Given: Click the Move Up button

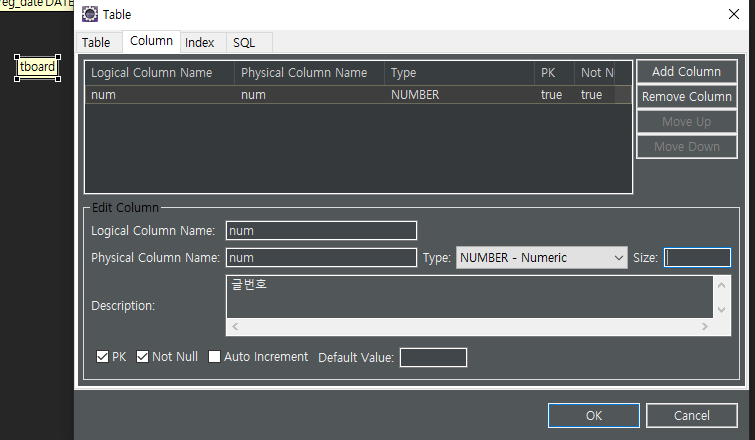Looking at the screenshot, I should click(686, 122).
